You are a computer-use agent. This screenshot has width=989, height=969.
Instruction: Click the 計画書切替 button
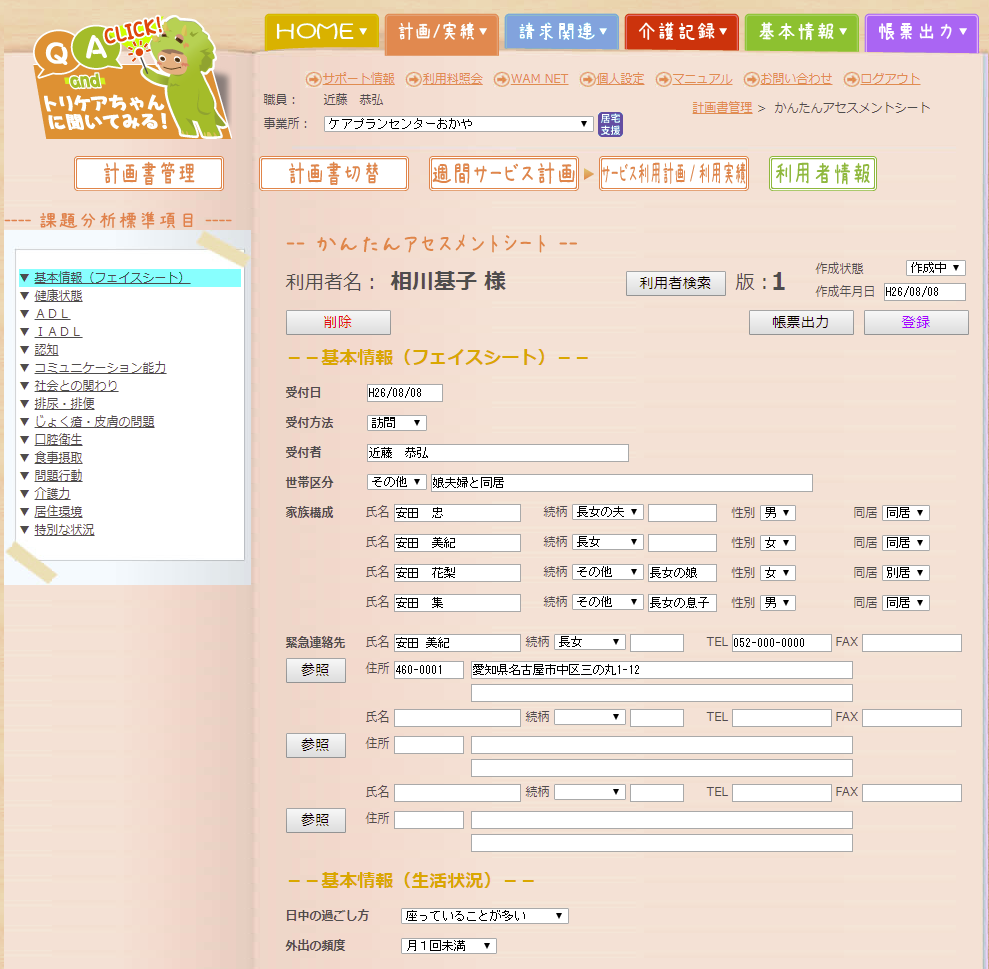334,174
